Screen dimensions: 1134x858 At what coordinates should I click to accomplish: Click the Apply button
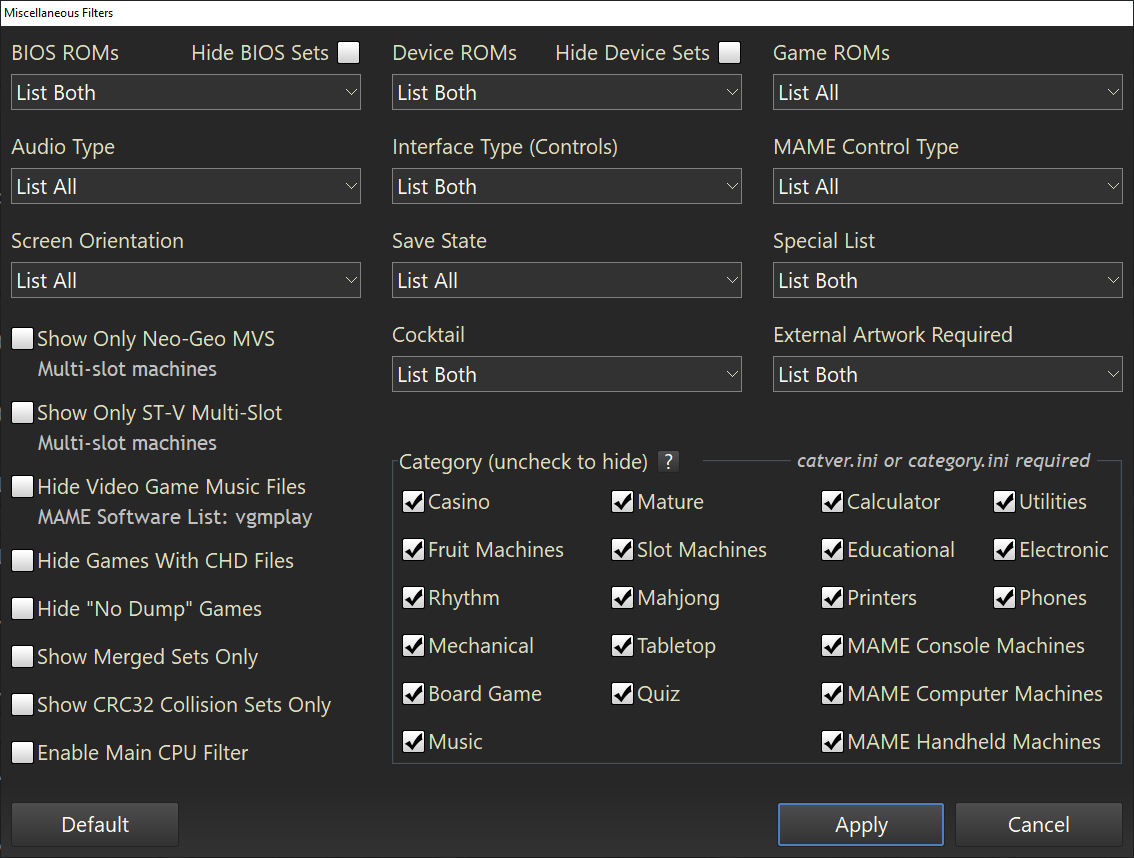coord(860,825)
